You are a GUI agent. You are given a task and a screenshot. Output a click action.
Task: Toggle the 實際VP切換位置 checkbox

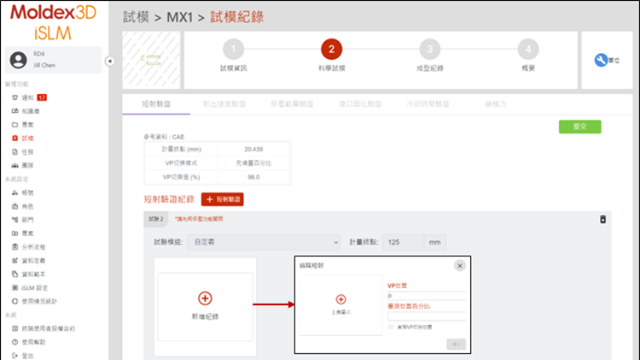pyautogui.click(x=391, y=327)
